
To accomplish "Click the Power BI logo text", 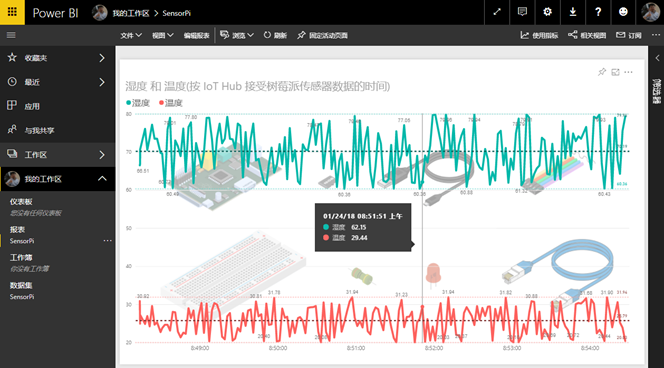I will pos(55,13).
